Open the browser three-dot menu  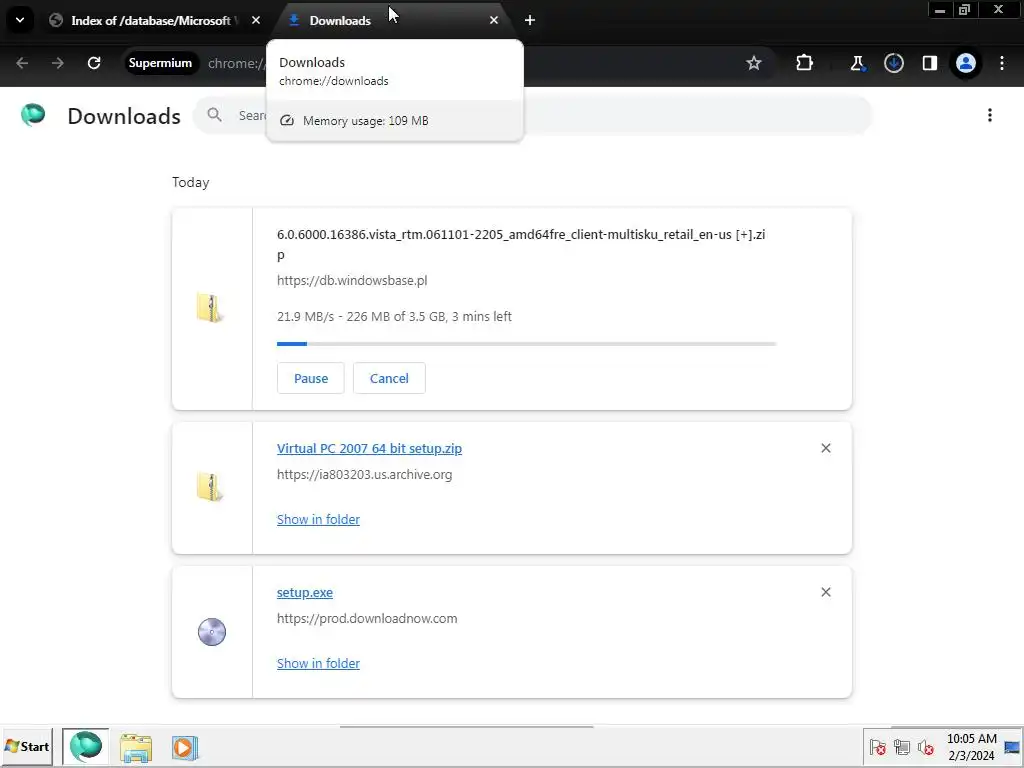[1002, 63]
